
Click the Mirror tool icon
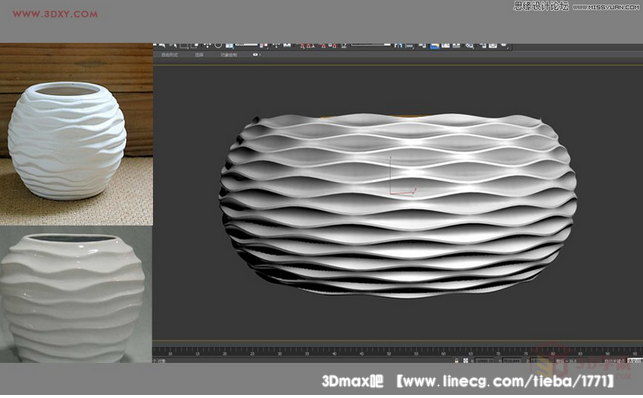pos(398,45)
